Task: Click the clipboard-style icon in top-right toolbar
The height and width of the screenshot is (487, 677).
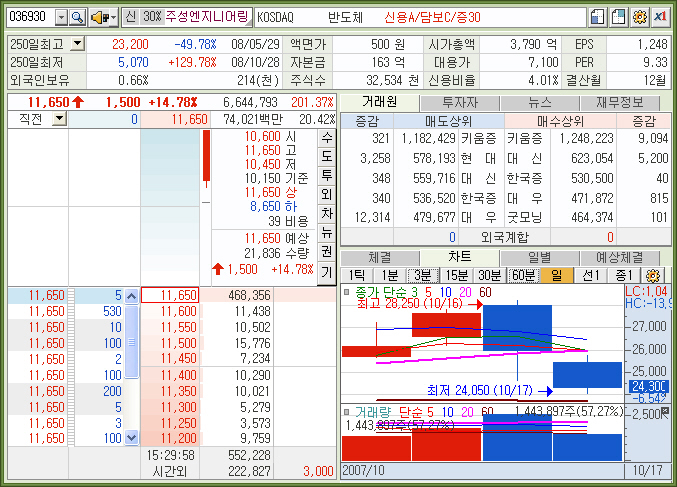Action: [618, 17]
